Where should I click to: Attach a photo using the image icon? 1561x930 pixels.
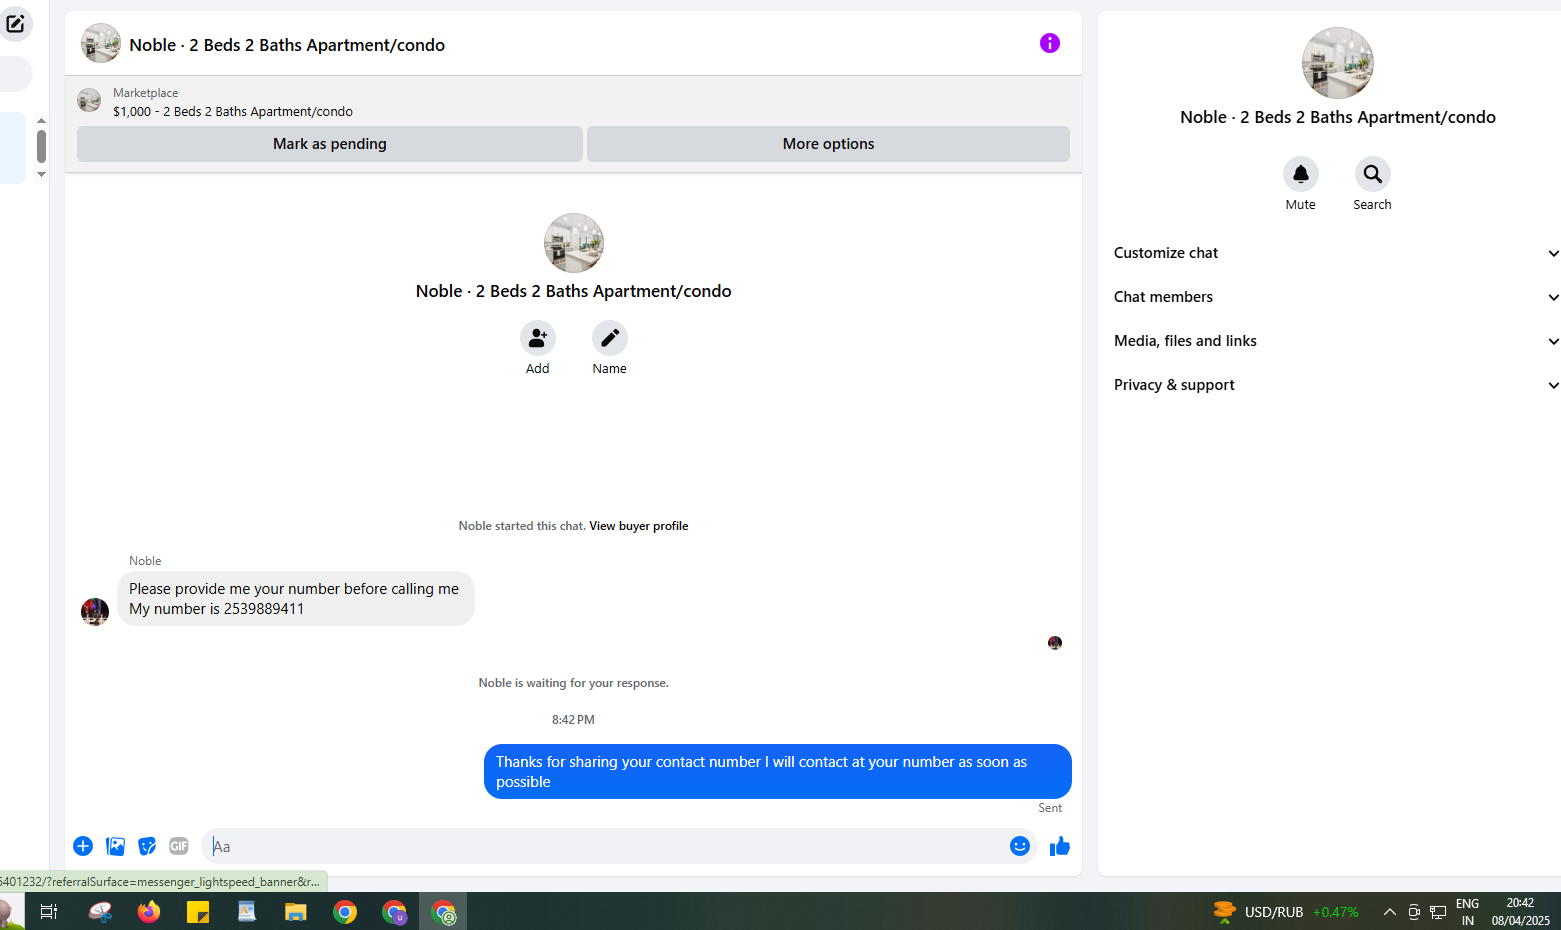(116, 846)
